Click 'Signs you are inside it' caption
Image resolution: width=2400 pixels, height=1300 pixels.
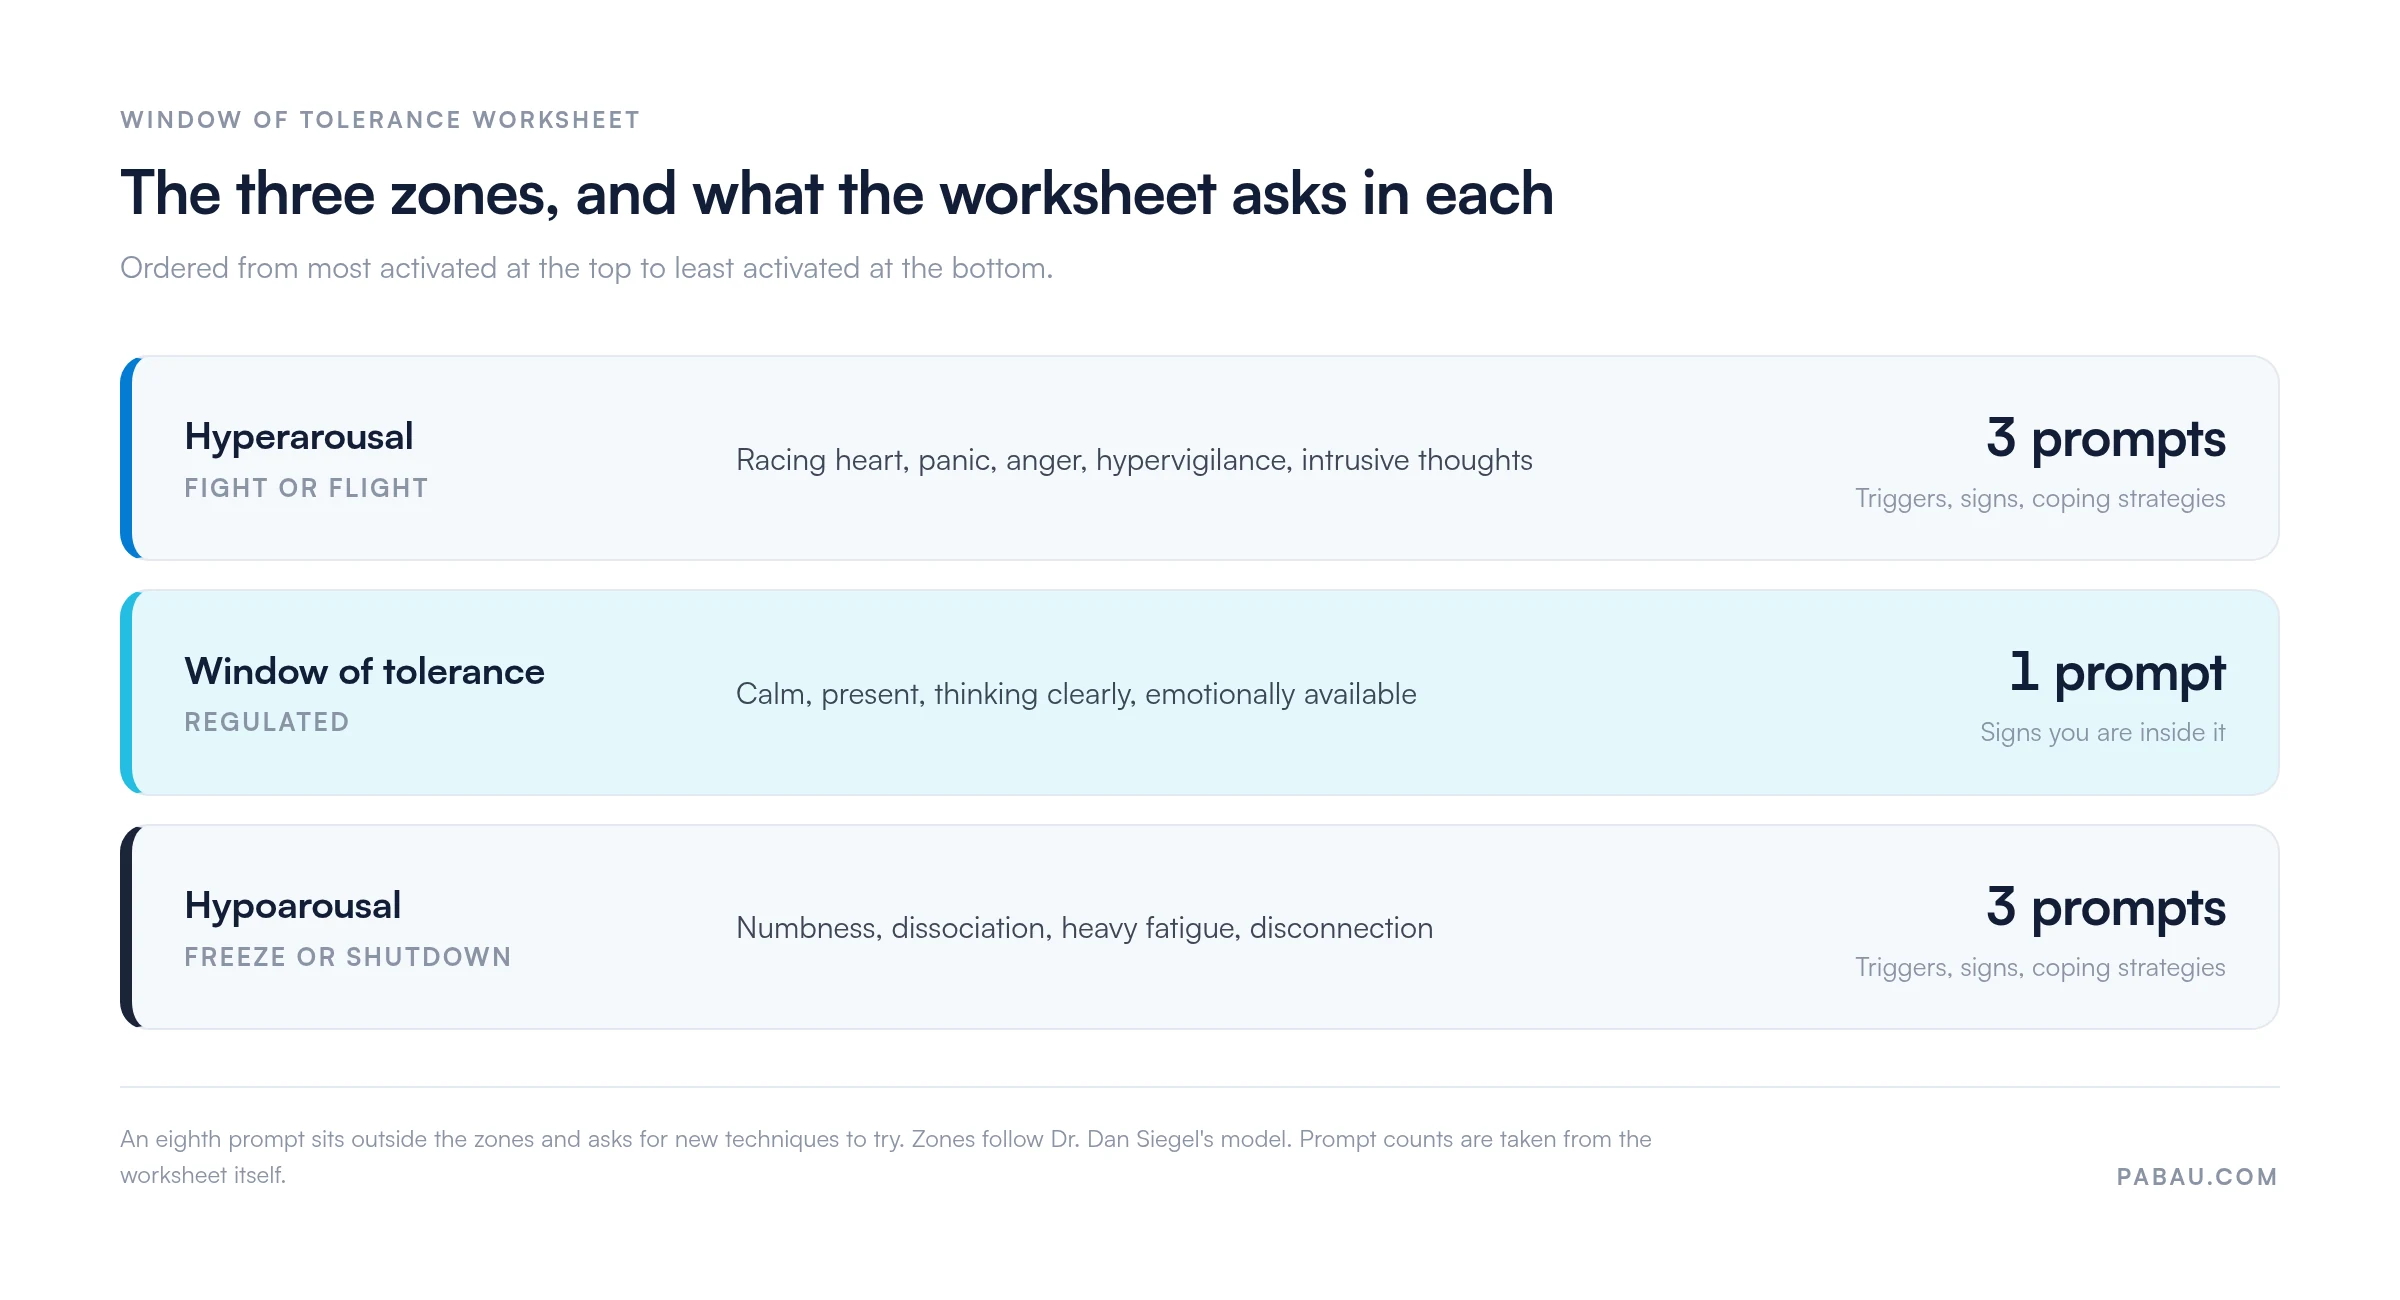click(x=2102, y=733)
